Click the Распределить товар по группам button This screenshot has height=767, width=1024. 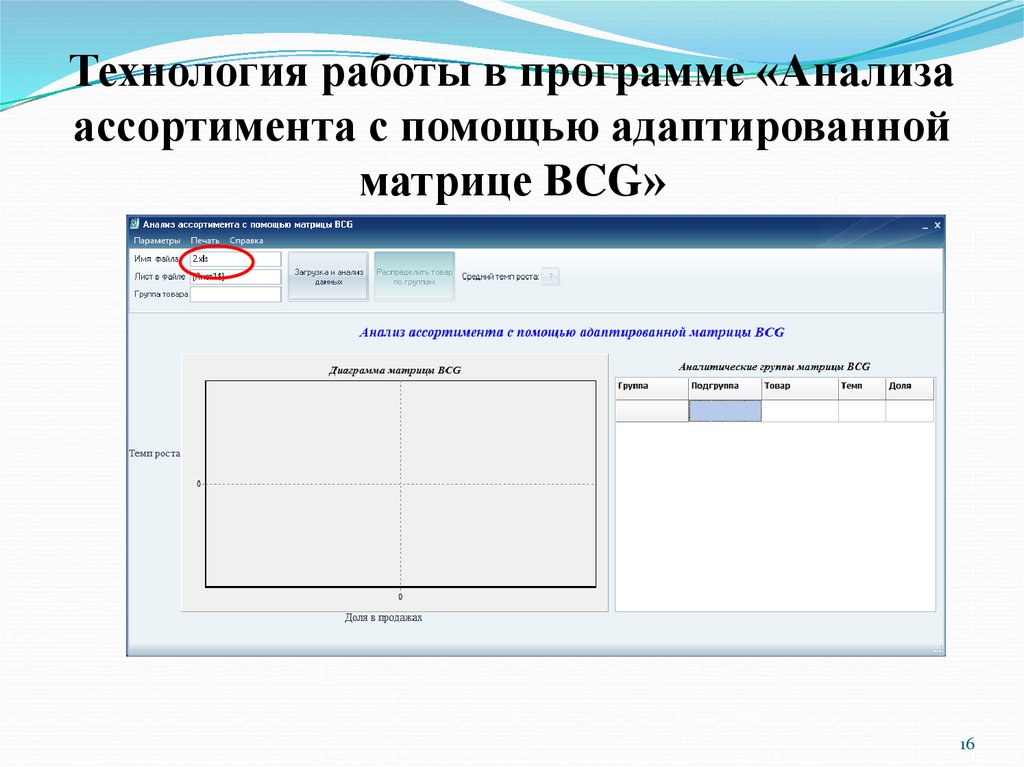tap(415, 276)
